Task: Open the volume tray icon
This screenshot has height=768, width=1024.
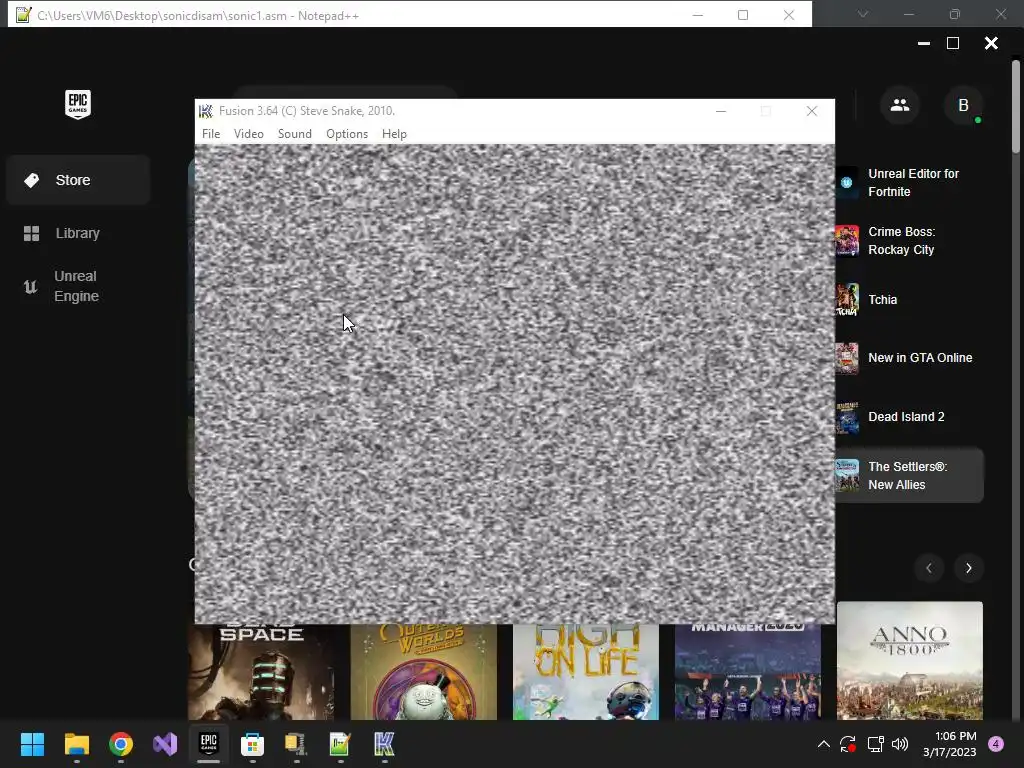Action: click(900, 744)
